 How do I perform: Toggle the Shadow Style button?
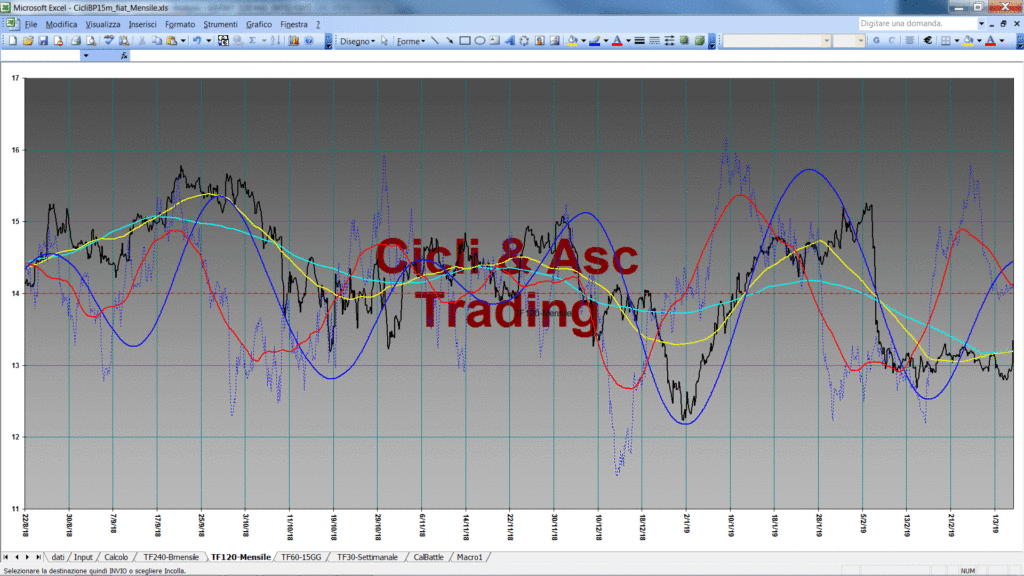click(x=684, y=40)
